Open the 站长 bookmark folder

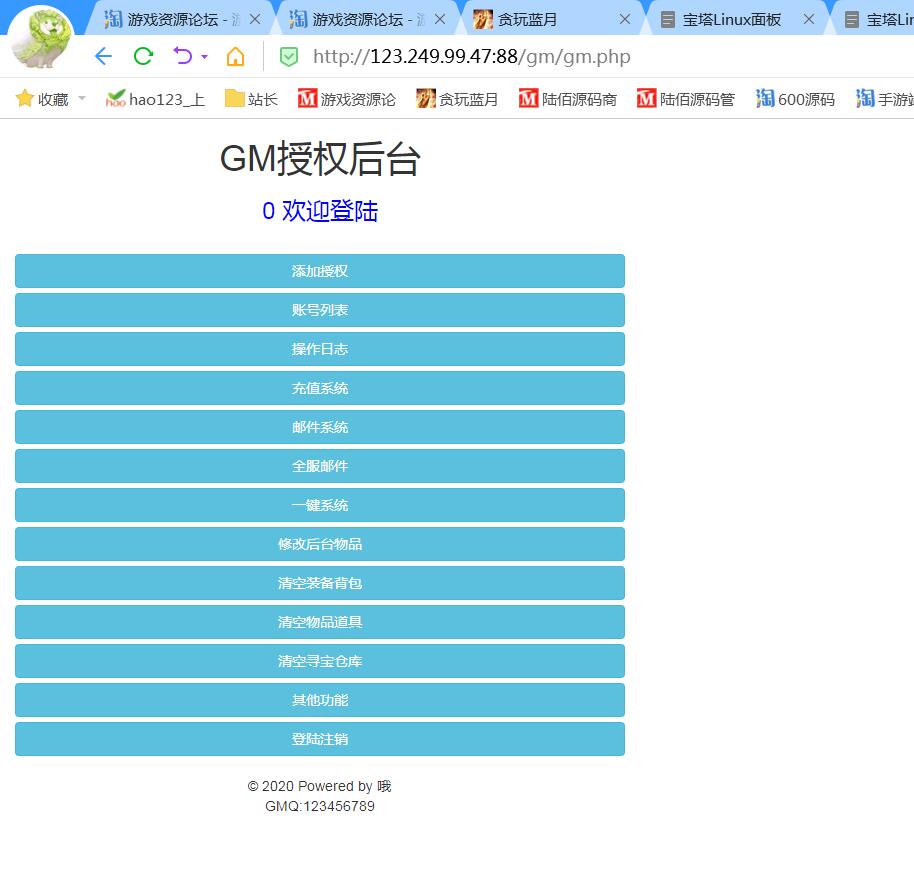[251, 98]
